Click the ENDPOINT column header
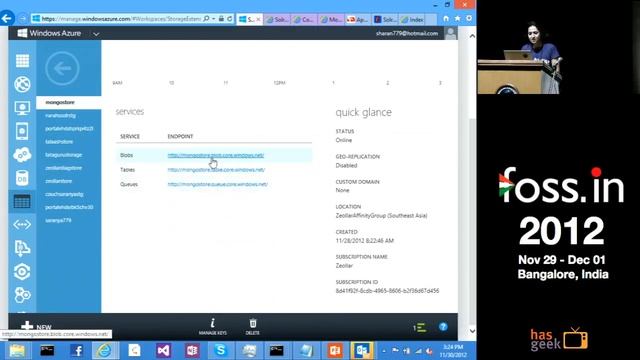Image resolution: width=640 pixels, height=360 pixels. click(180, 136)
